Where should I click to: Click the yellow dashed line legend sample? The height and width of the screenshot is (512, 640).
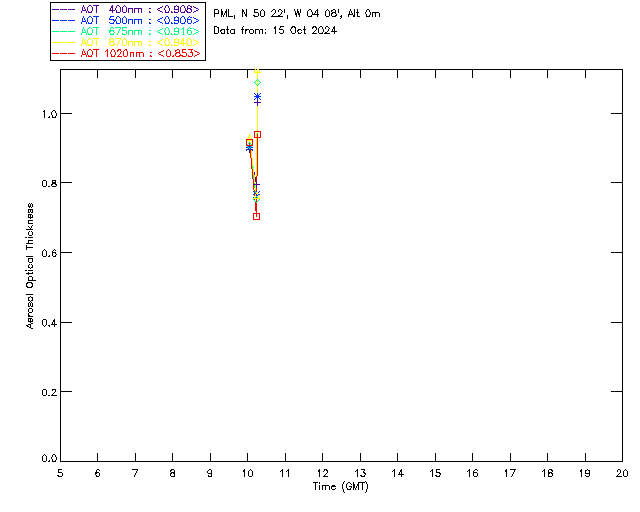(x=64, y=42)
